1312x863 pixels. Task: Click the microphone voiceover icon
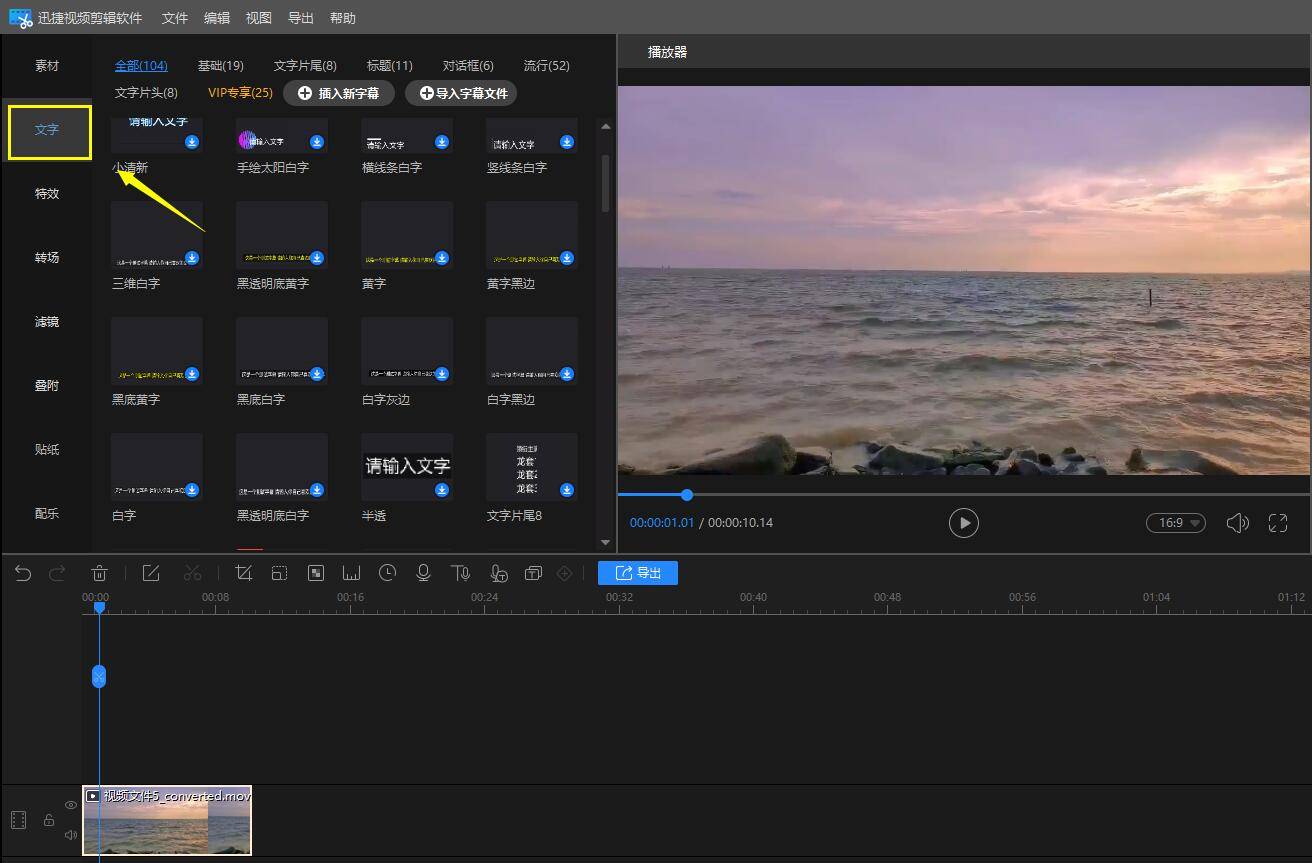[424, 573]
